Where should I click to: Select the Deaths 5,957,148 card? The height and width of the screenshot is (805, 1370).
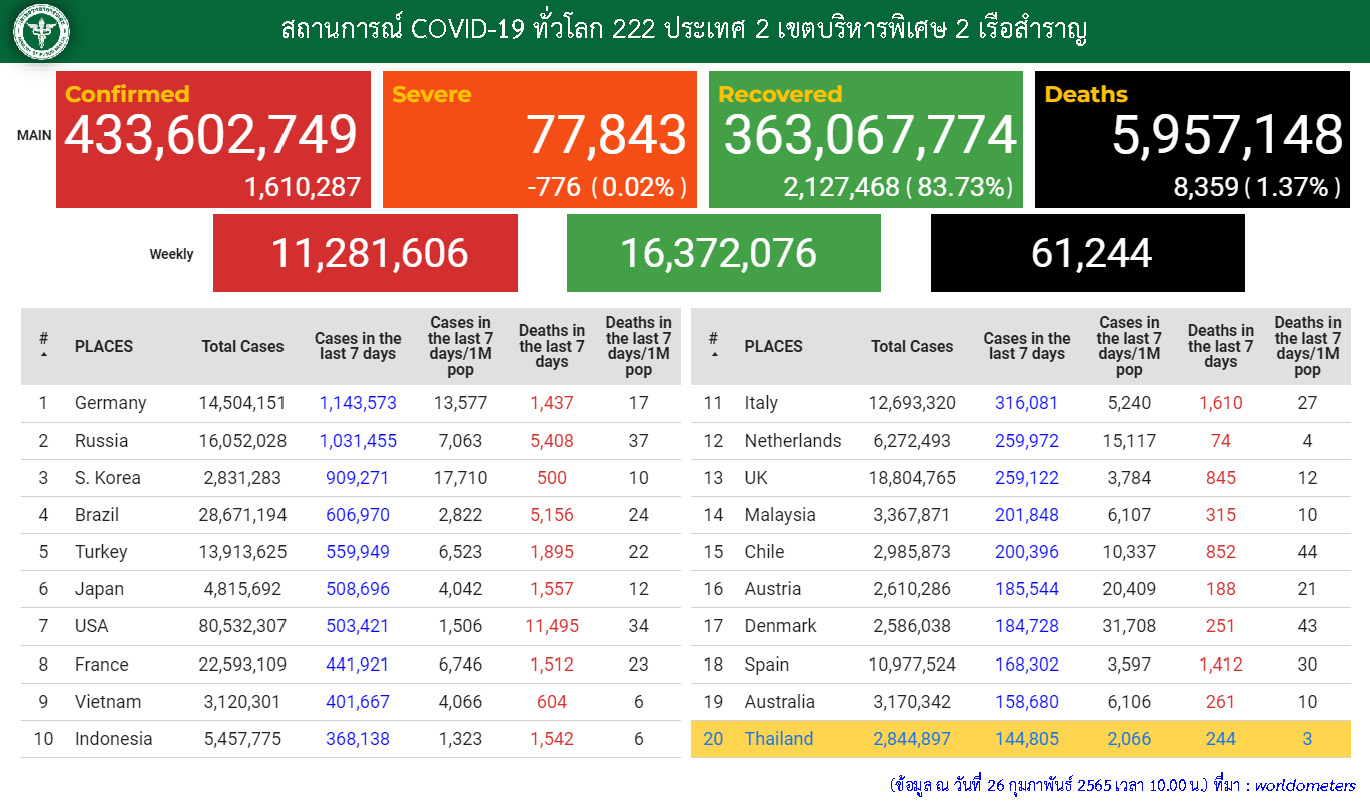click(x=1192, y=139)
